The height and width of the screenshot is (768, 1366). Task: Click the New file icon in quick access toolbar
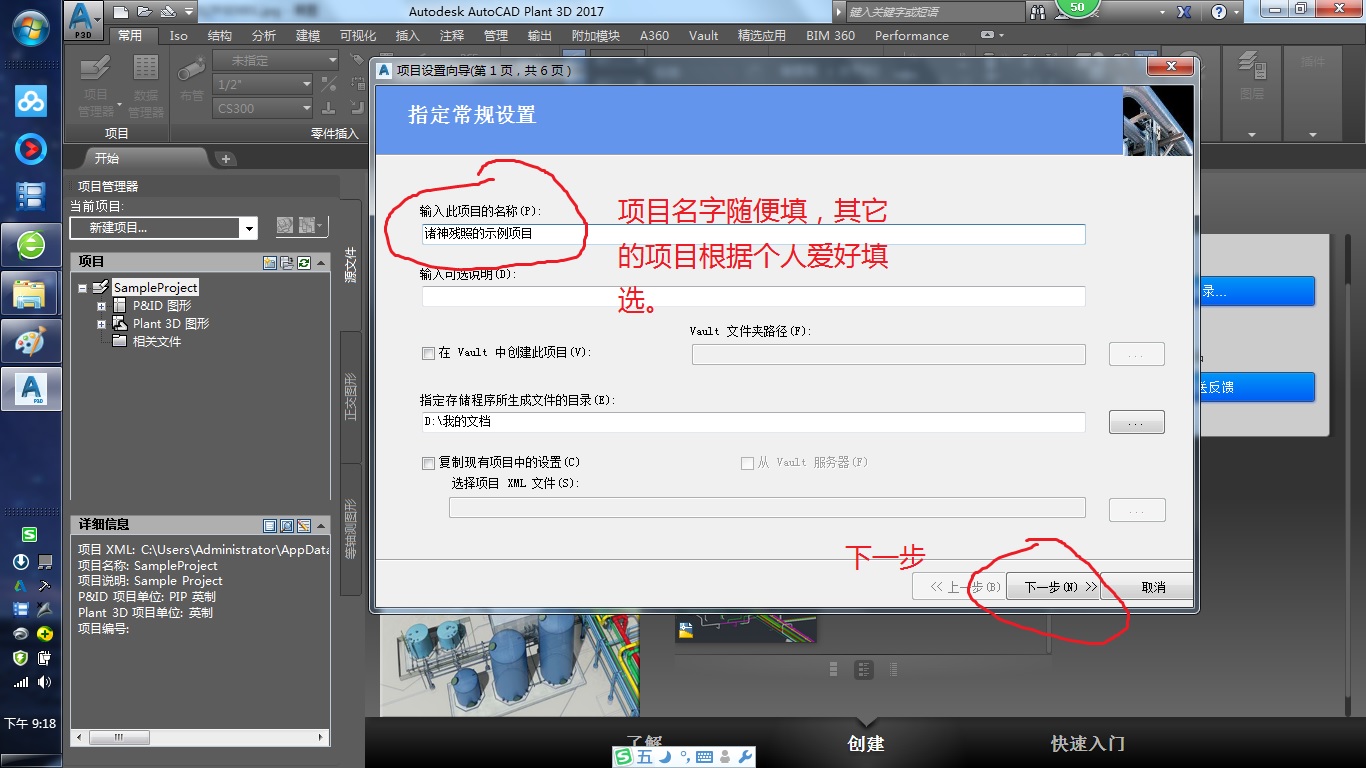(x=122, y=12)
